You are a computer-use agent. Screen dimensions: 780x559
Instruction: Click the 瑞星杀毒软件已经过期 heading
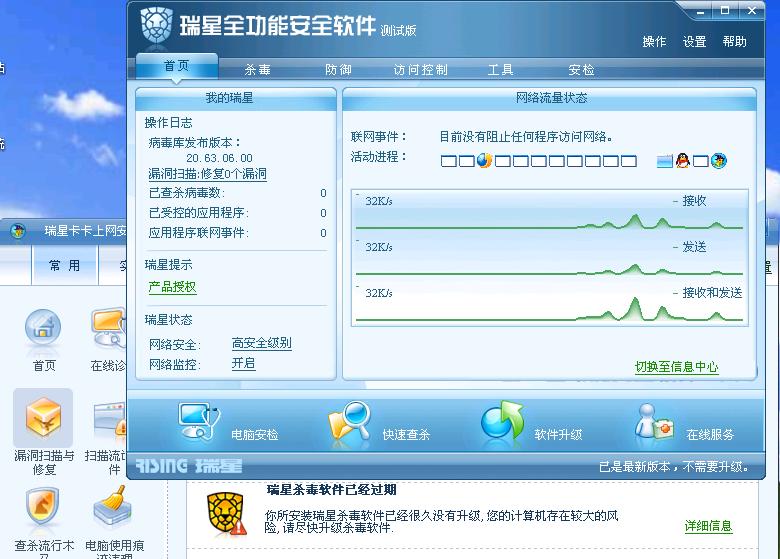coord(331,490)
